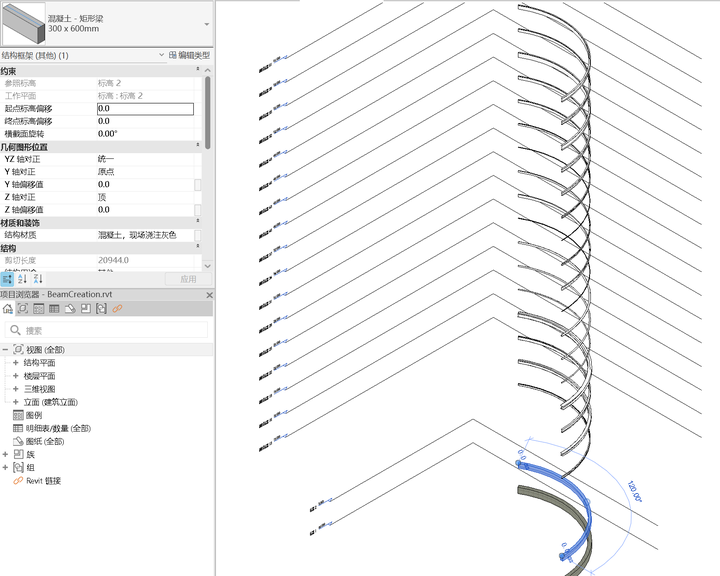Collapse the 几何图形位置 properties section
Image resolution: width=720 pixels, height=576 pixels.
coord(198,145)
